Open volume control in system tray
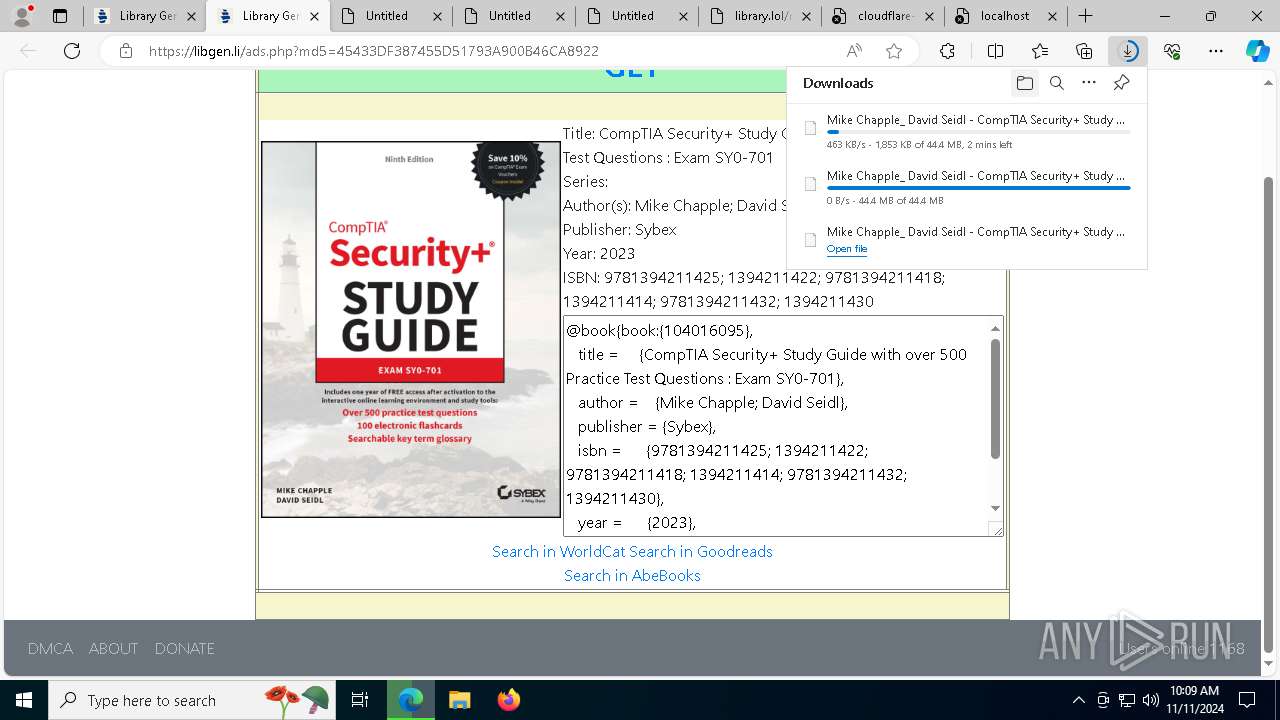This screenshot has width=1280, height=720. (1151, 700)
